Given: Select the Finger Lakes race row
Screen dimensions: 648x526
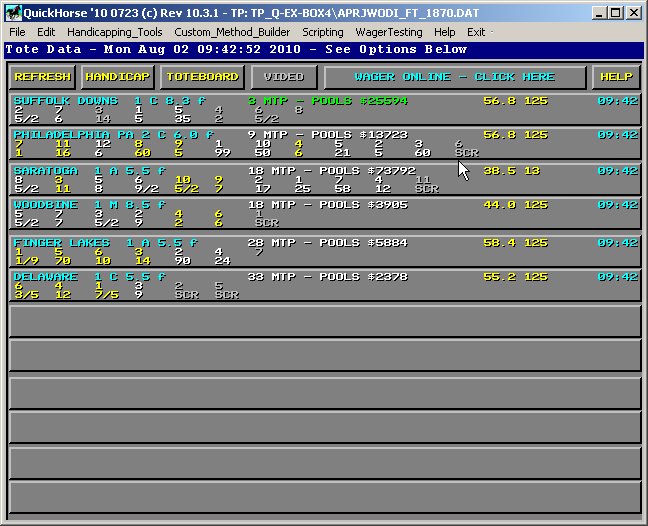Looking at the screenshot, I should (324, 251).
